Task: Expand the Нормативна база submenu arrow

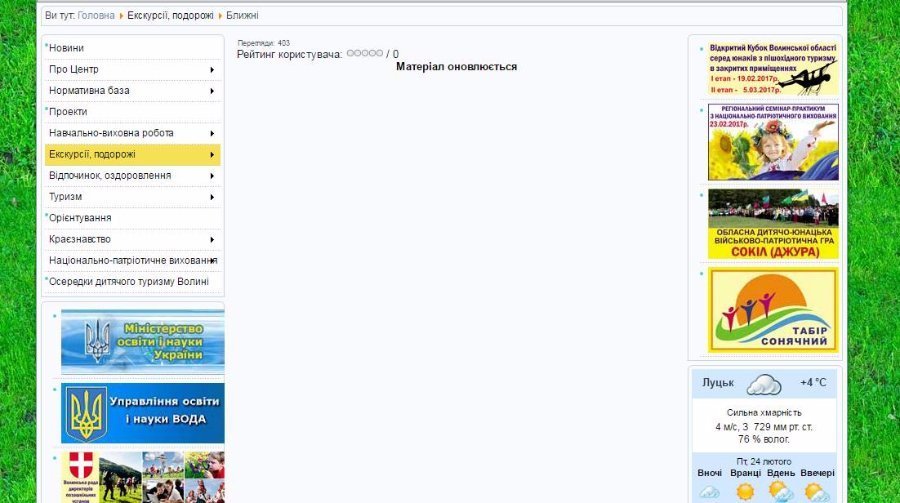Action: 212,91
